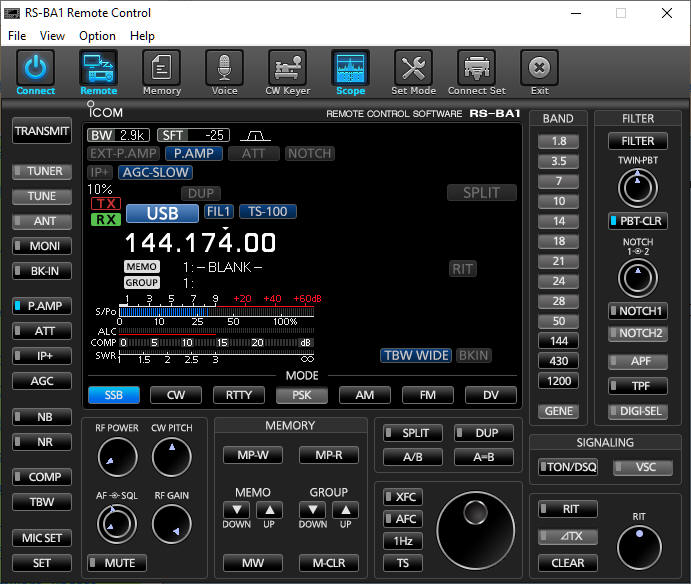Click the MEMO DOWN arrow button
This screenshot has height=584, width=691.
tap(237, 510)
